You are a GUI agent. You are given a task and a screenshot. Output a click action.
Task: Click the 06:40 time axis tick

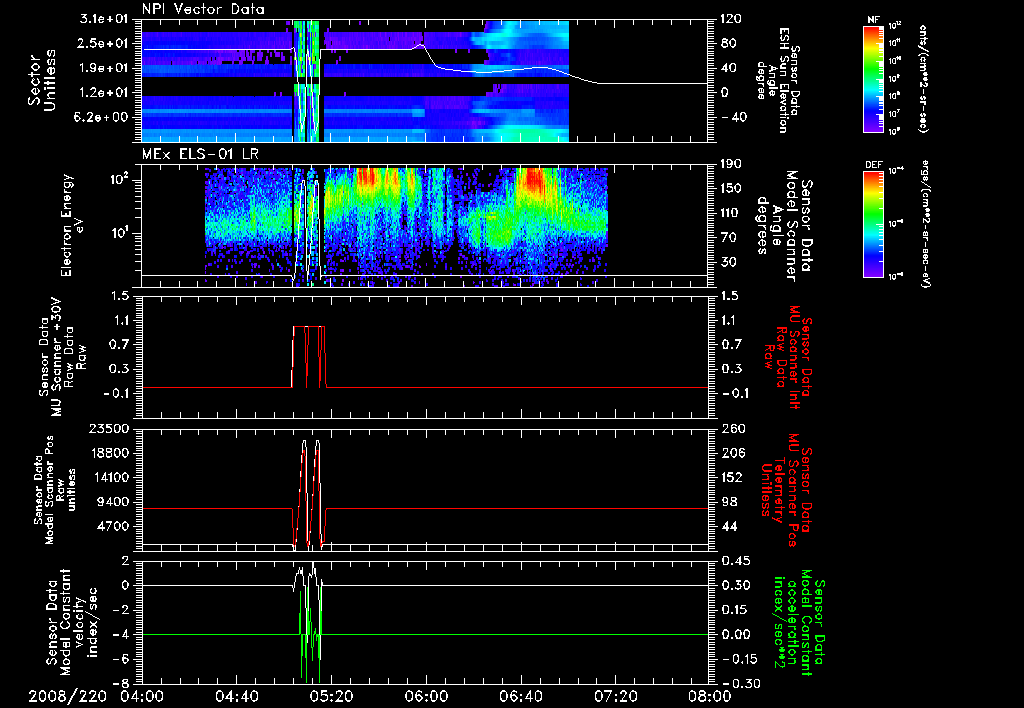[x=520, y=696]
